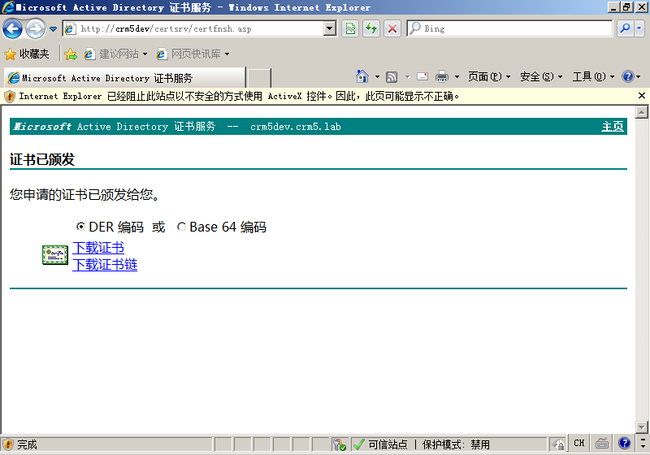Click the certificate image icon
This screenshot has height=455, width=650.
[x=55, y=255]
